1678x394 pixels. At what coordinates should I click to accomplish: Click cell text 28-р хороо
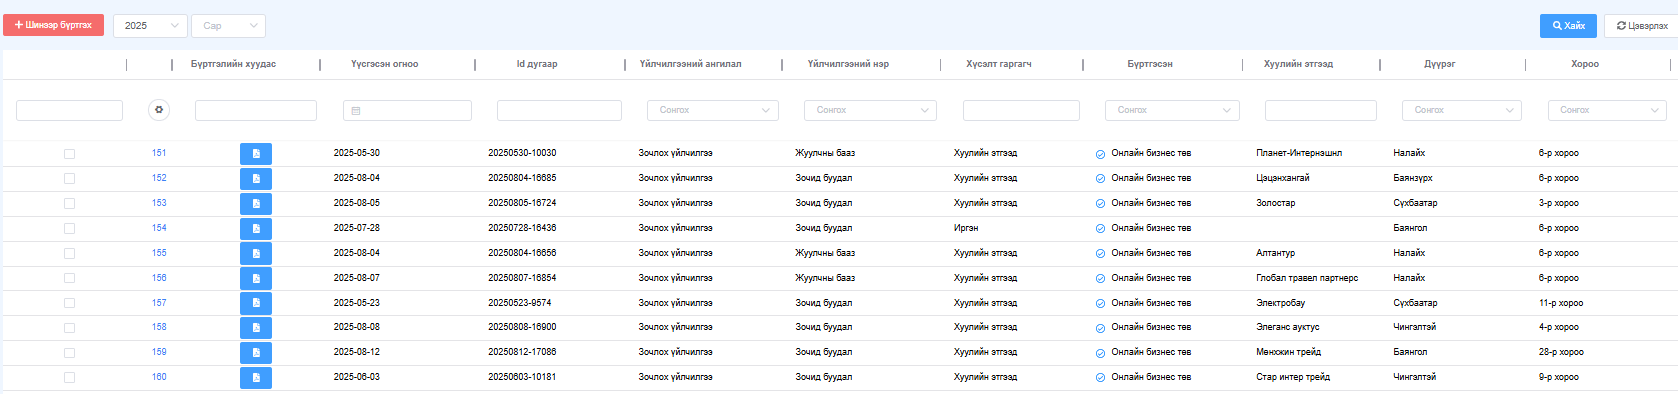pyautogui.click(x=1561, y=352)
